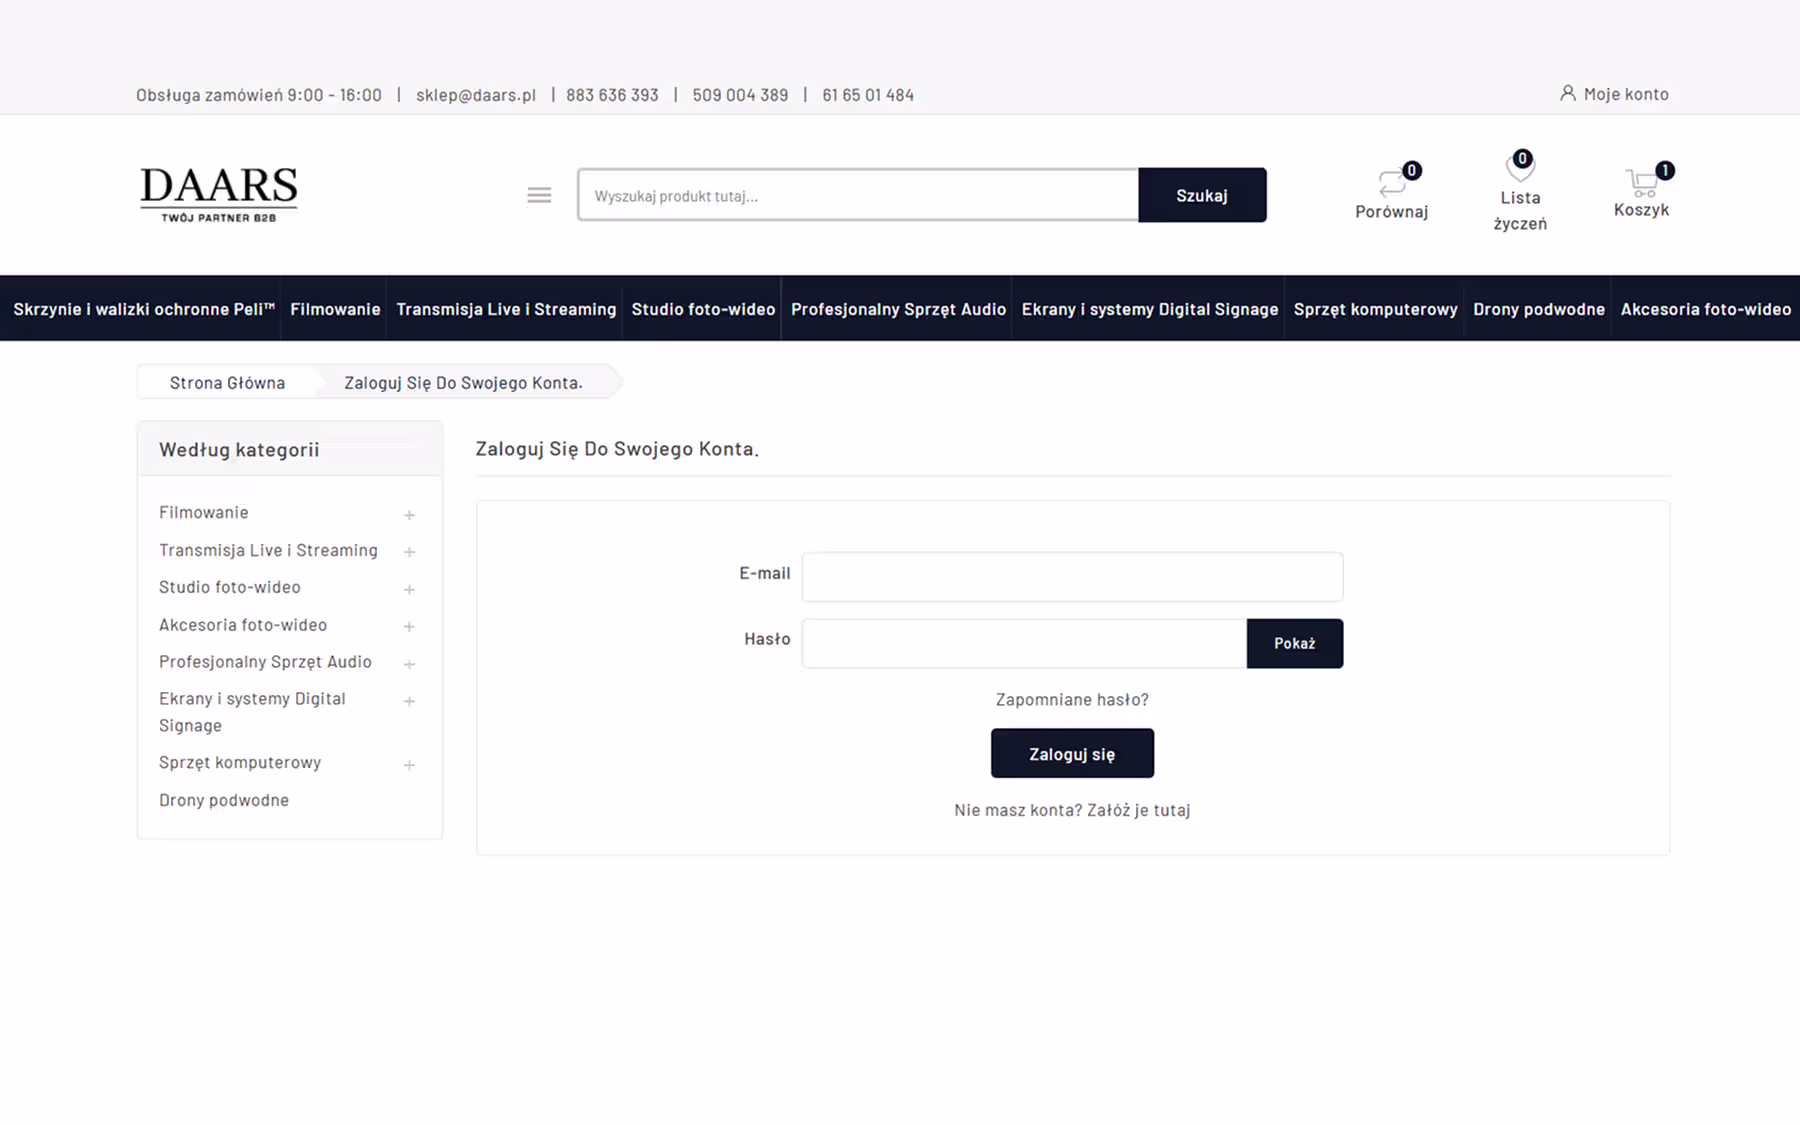The image size is (1800, 1125).
Task: Open the Koszyk shopping cart icon
Action: [x=1641, y=182]
